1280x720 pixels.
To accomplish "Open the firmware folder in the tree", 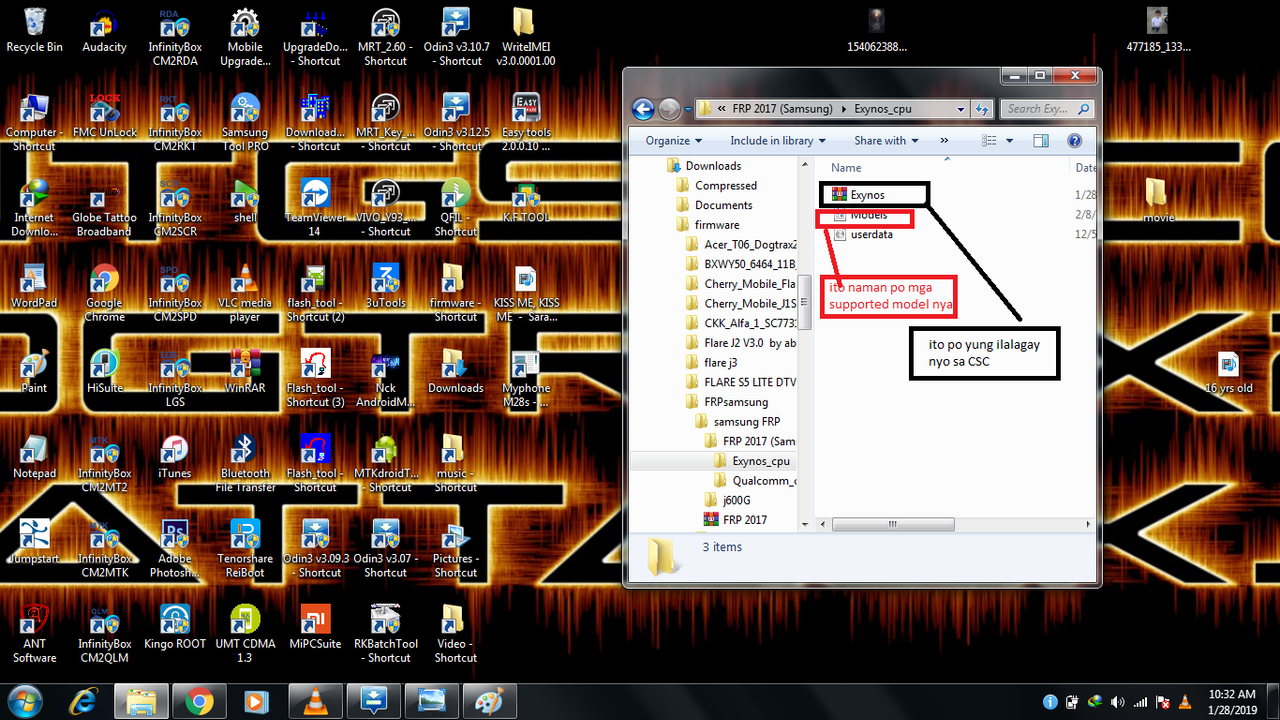I will point(708,225).
